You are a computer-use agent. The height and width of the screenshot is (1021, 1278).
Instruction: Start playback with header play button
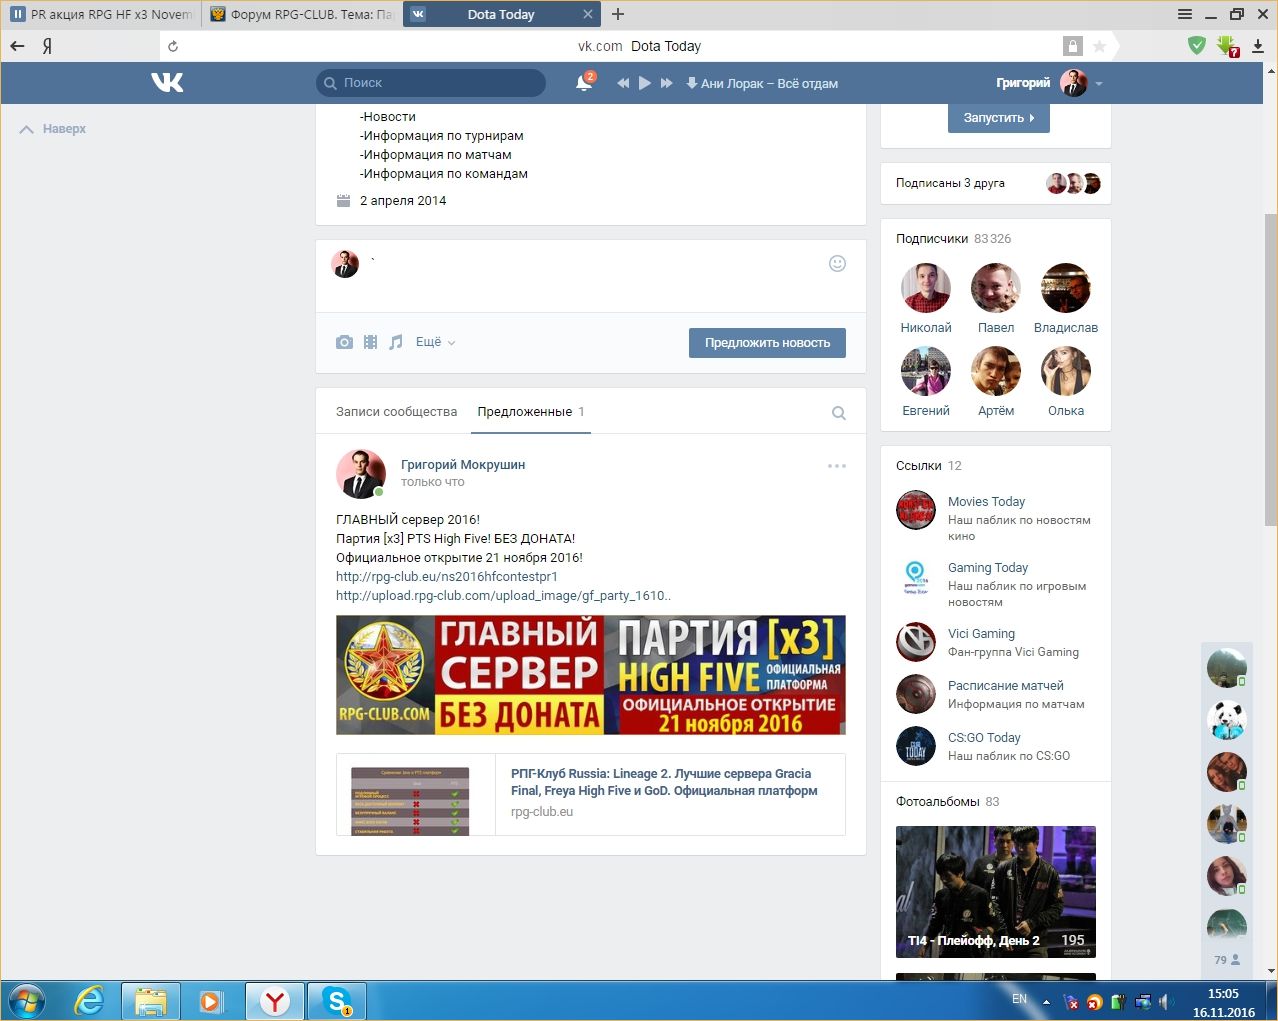[x=645, y=83]
